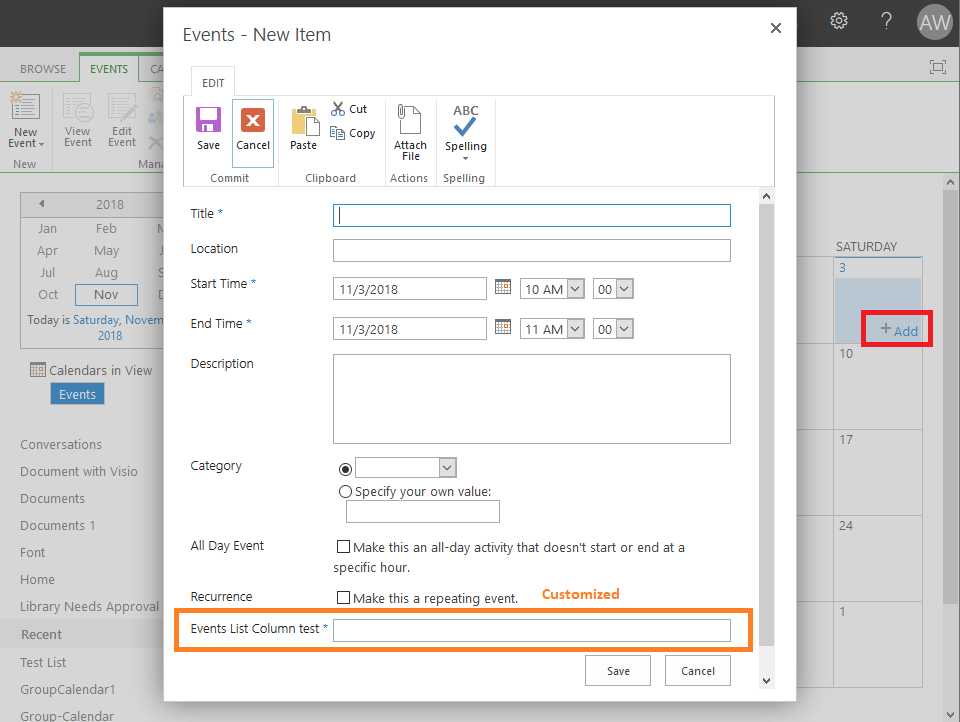Select the Category dropdown radio button
The height and width of the screenshot is (722, 960).
tap(345, 469)
